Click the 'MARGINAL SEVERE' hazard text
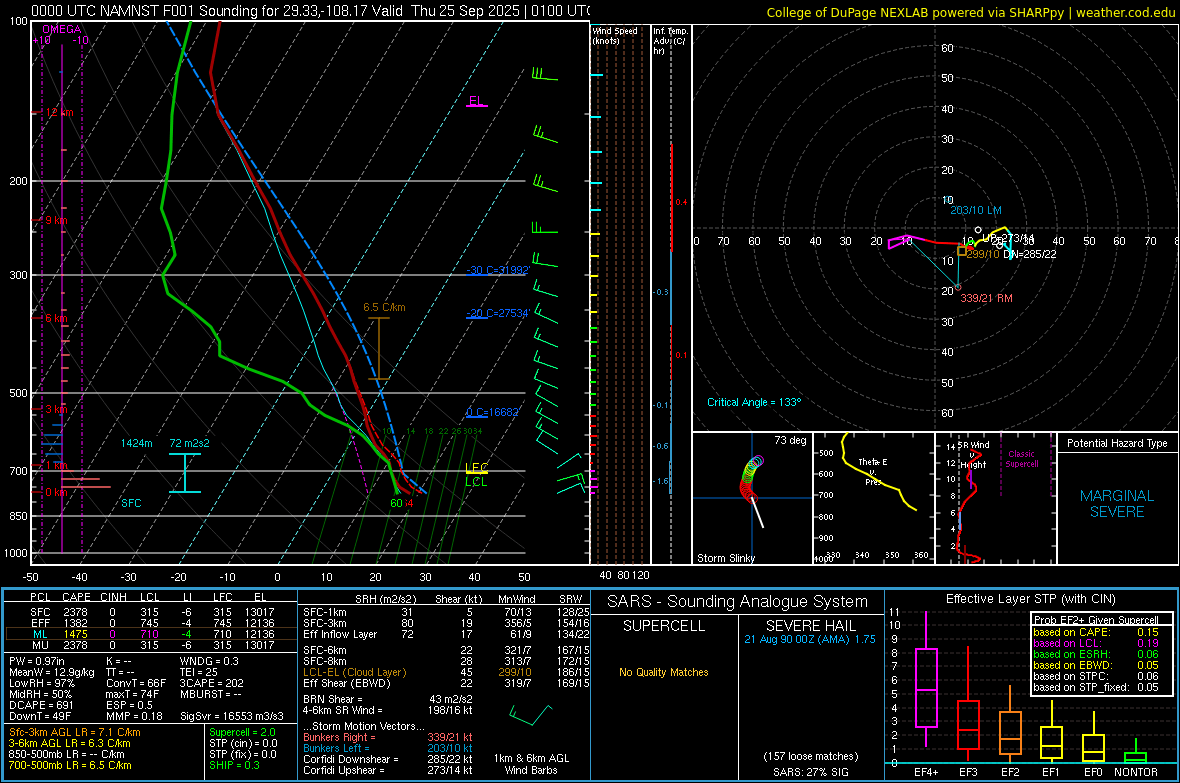1180x783 pixels. point(1117,504)
